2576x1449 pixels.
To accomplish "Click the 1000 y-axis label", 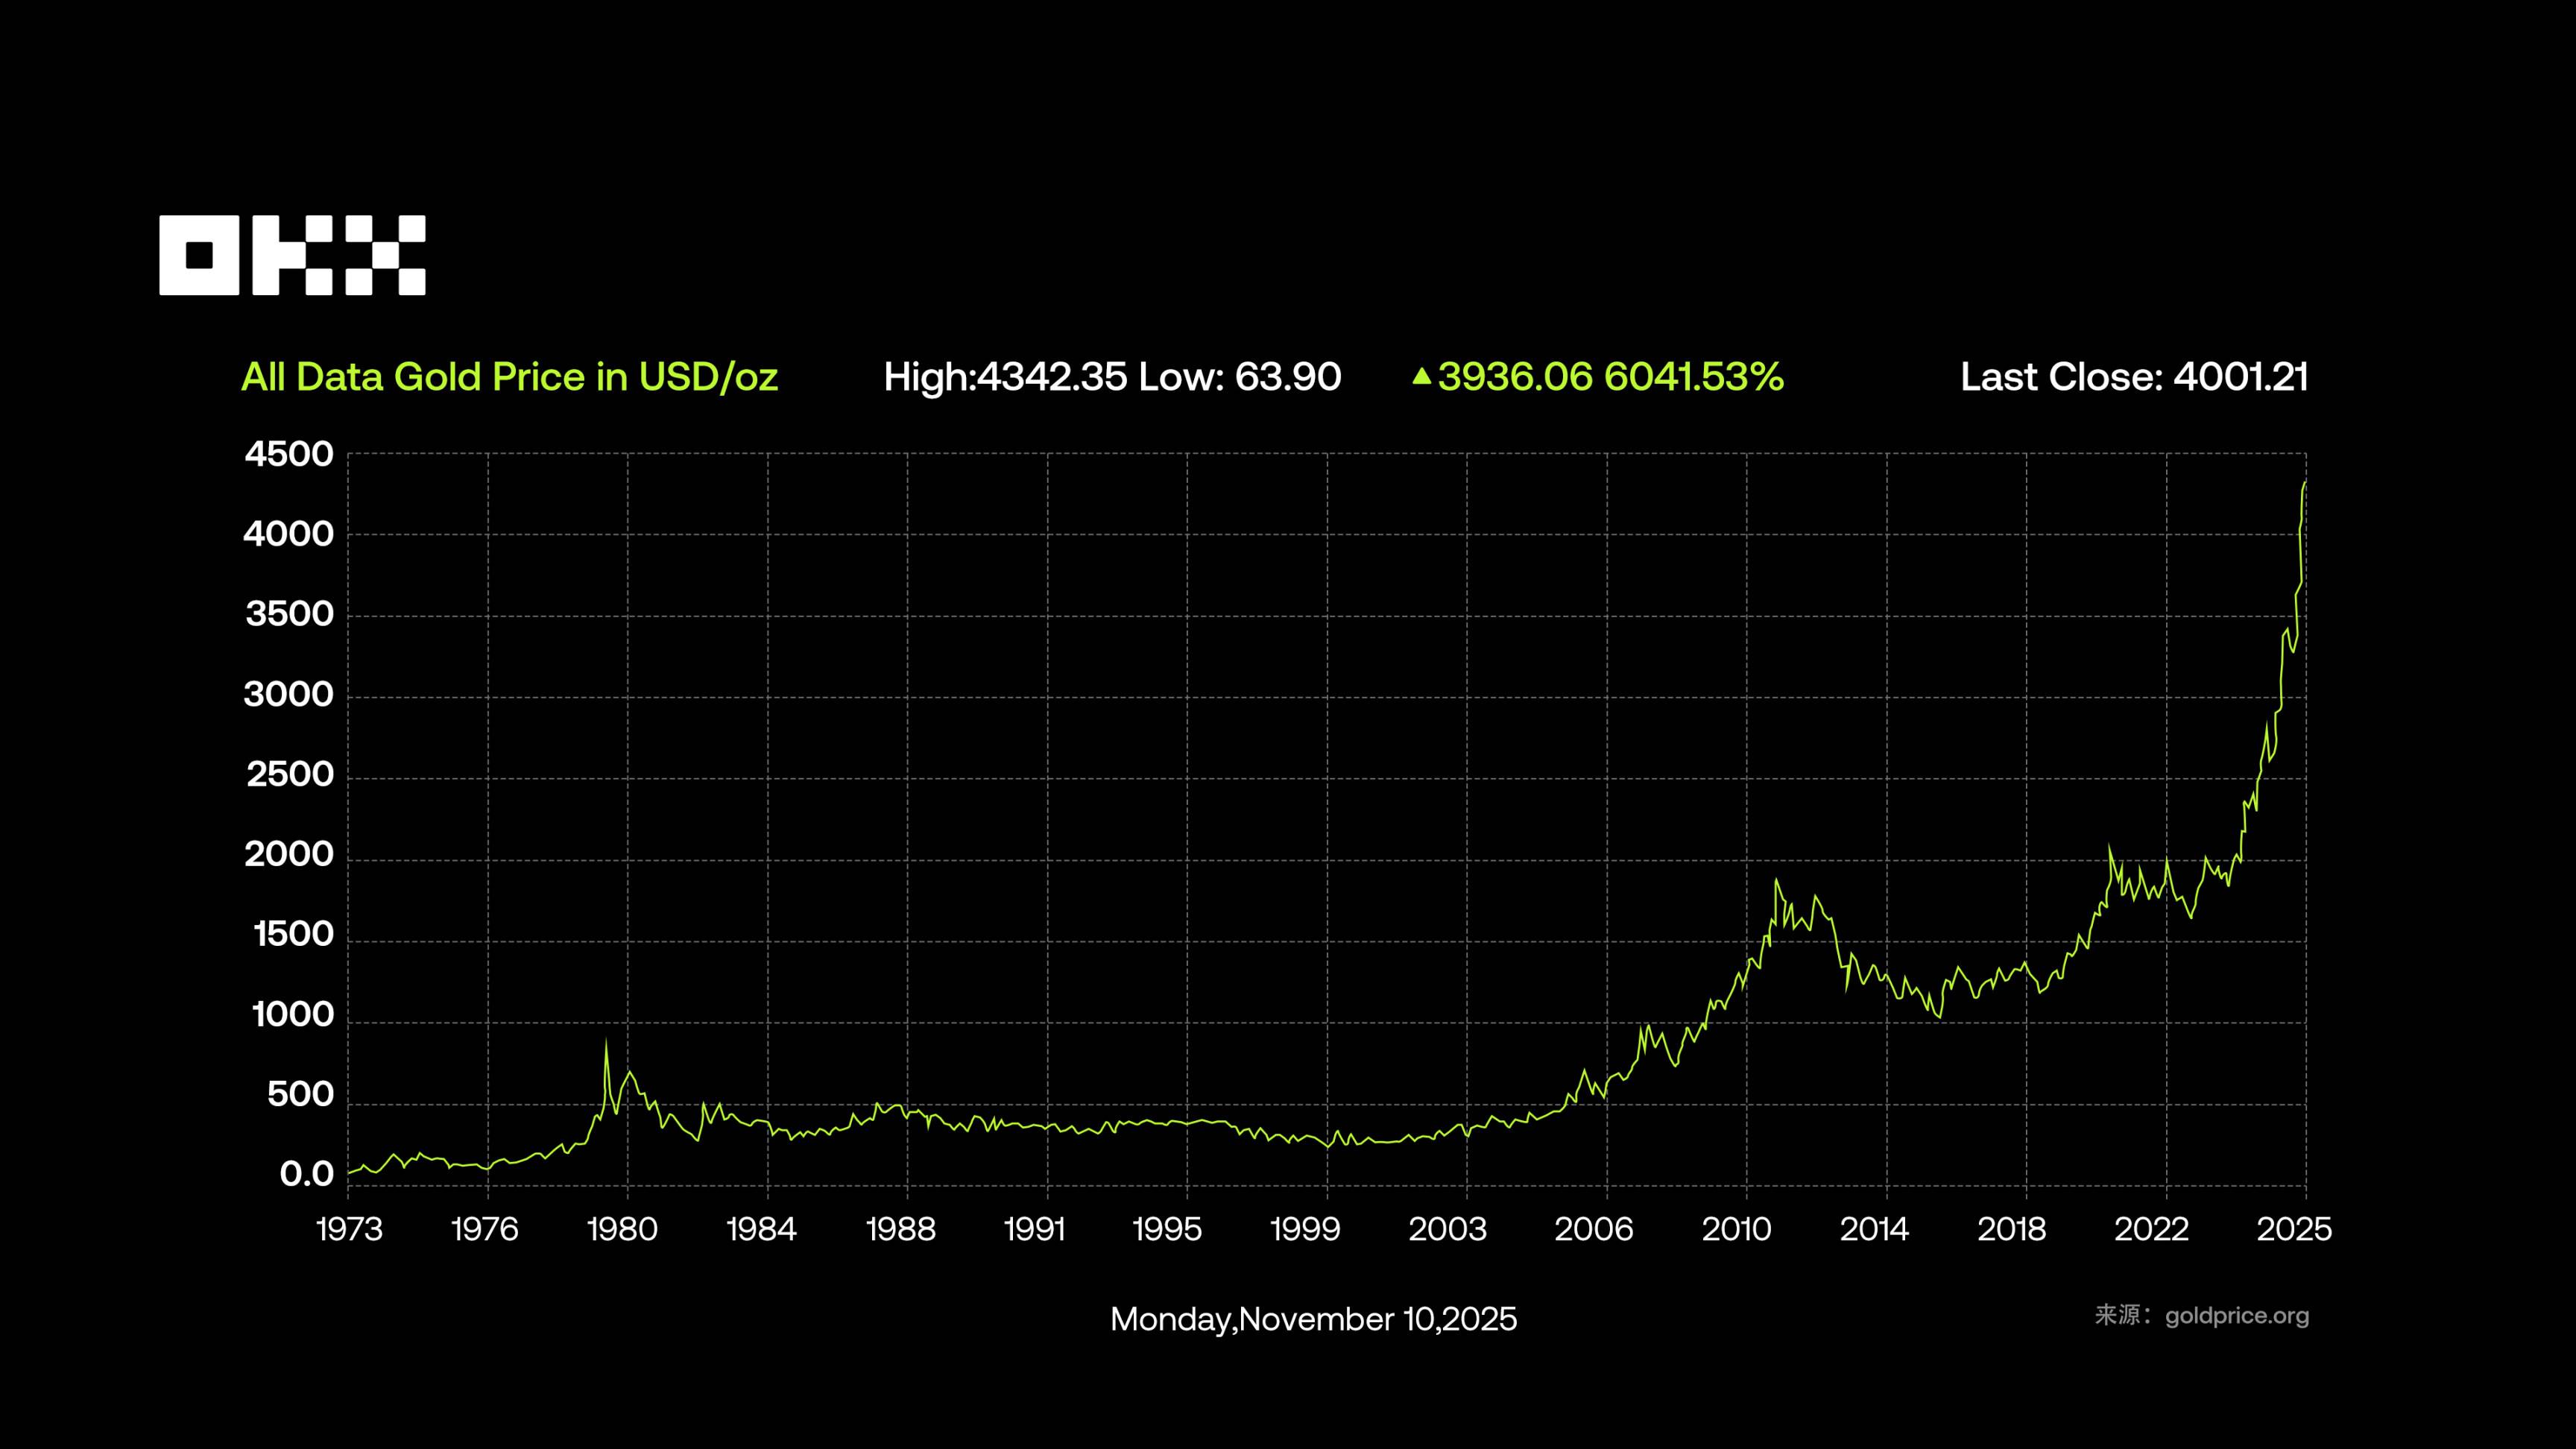I will pyautogui.click(x=292, y=1015).
